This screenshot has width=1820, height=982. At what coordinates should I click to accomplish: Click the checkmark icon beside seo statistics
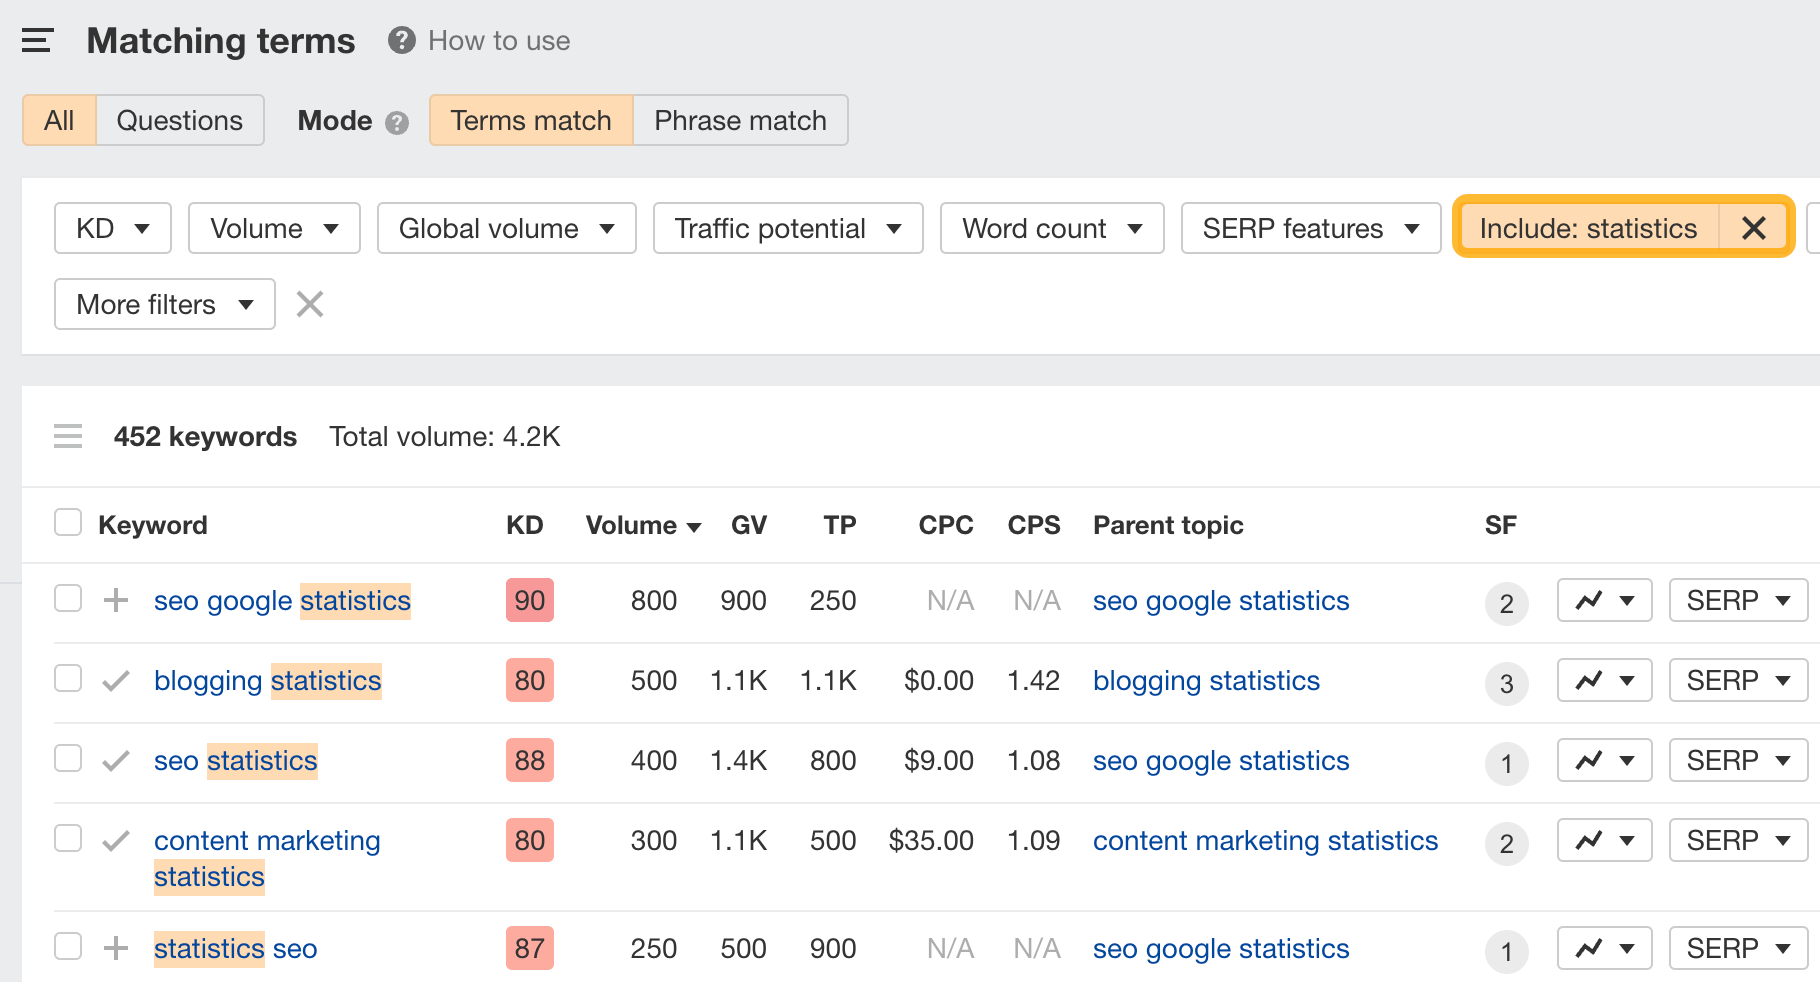[x=116, y=760]
